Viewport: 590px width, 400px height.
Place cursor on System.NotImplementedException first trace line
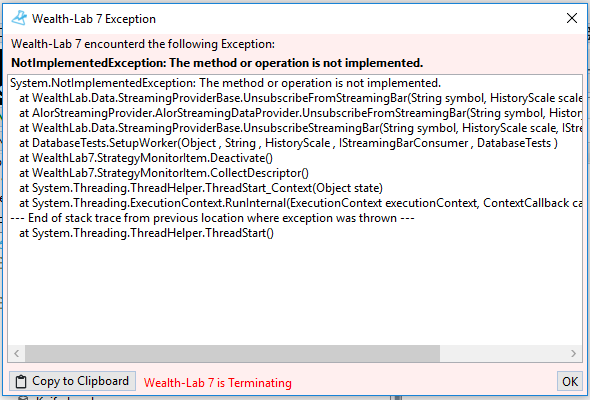pos(225,83)
